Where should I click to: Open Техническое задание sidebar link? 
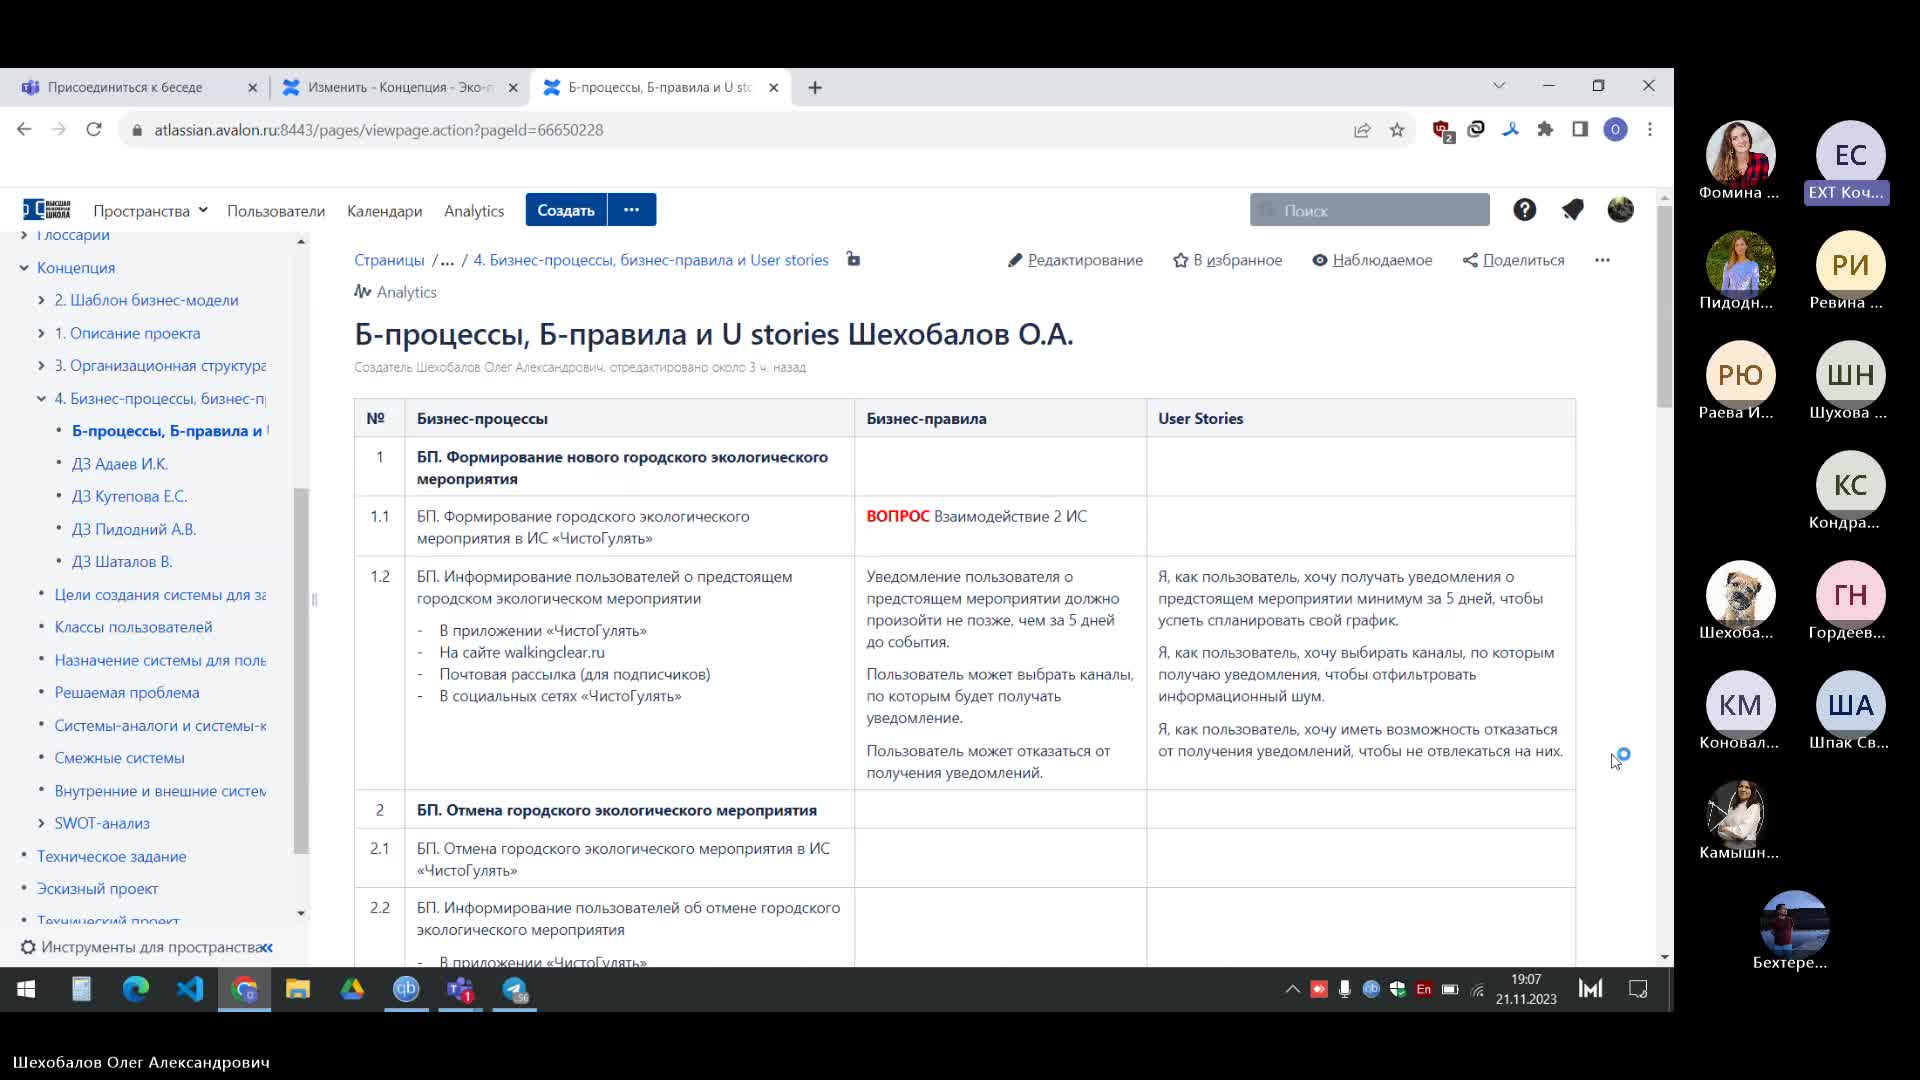pos(111,856)
